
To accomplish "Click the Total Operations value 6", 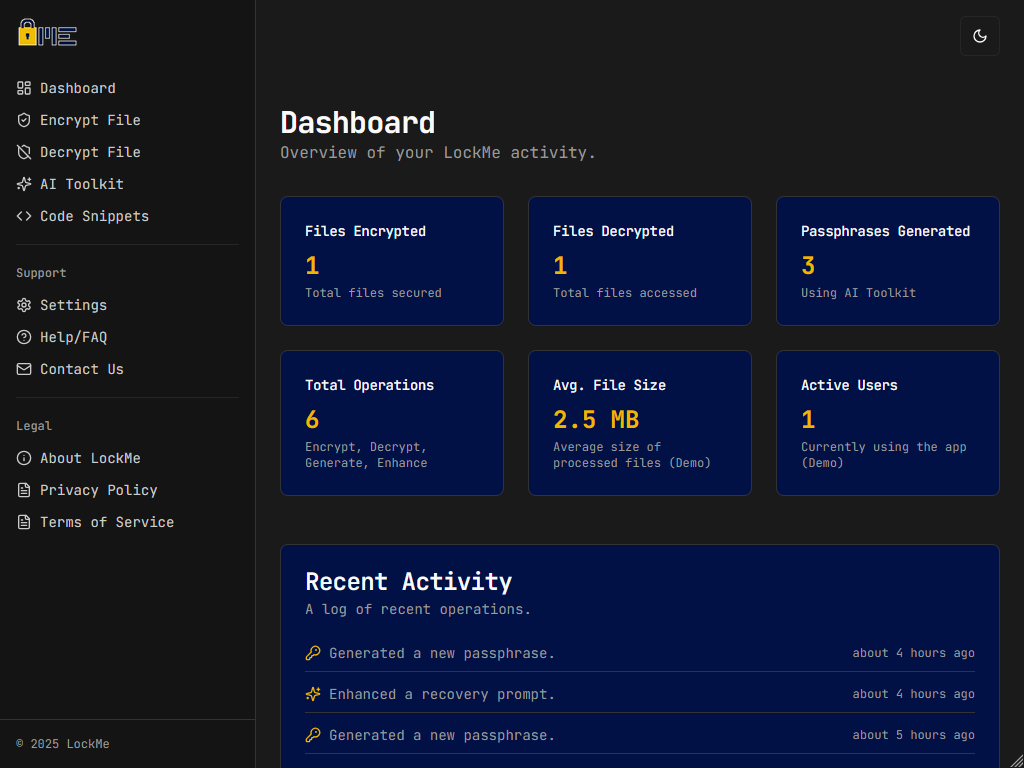I will tap(312, 419).
